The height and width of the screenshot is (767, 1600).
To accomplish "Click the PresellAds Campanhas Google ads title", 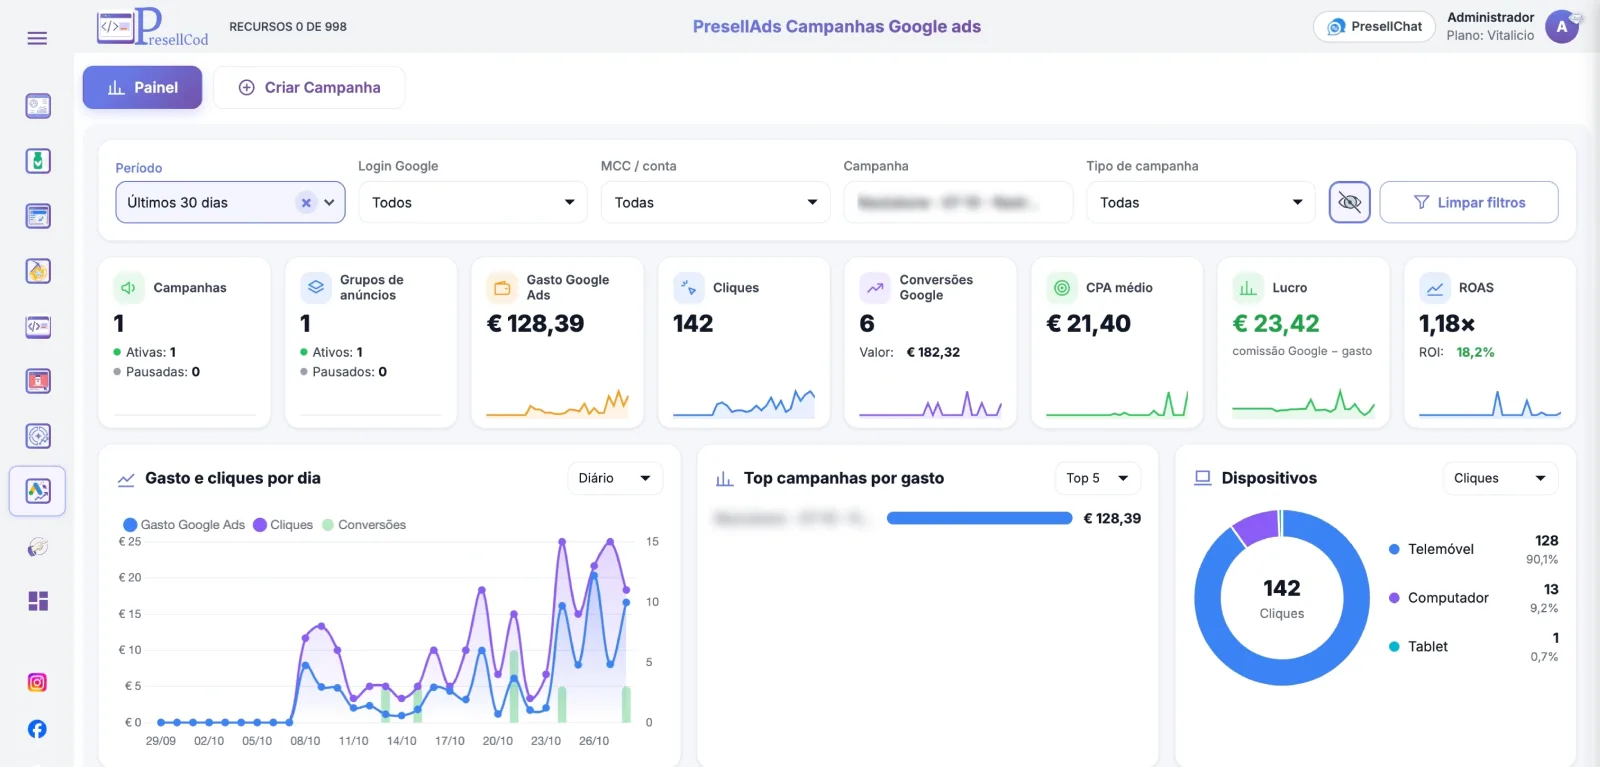I will click(x=837, y=27).
